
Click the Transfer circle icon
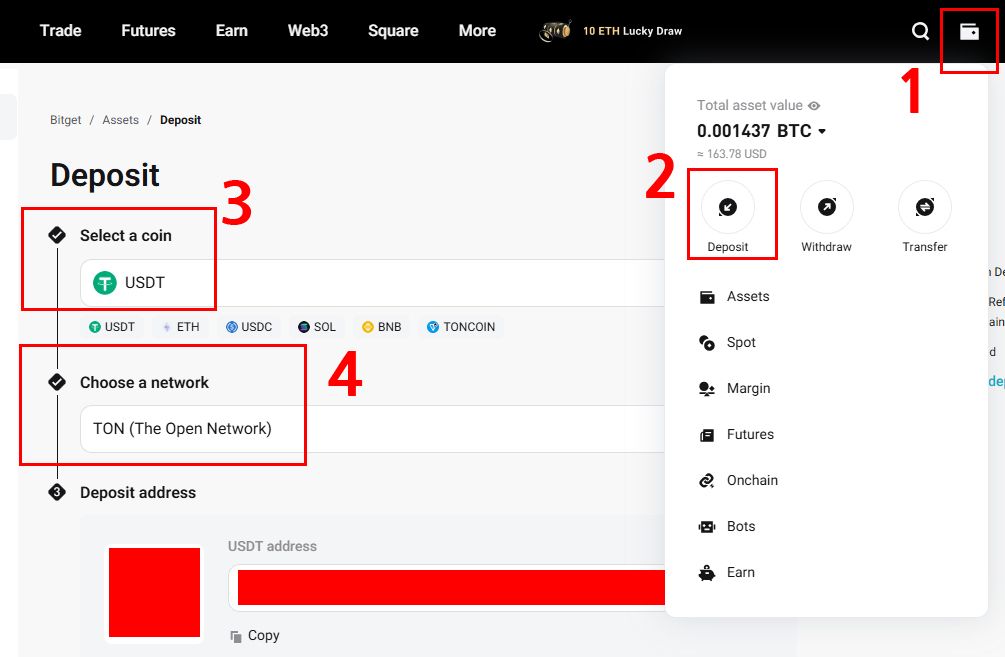924,207
